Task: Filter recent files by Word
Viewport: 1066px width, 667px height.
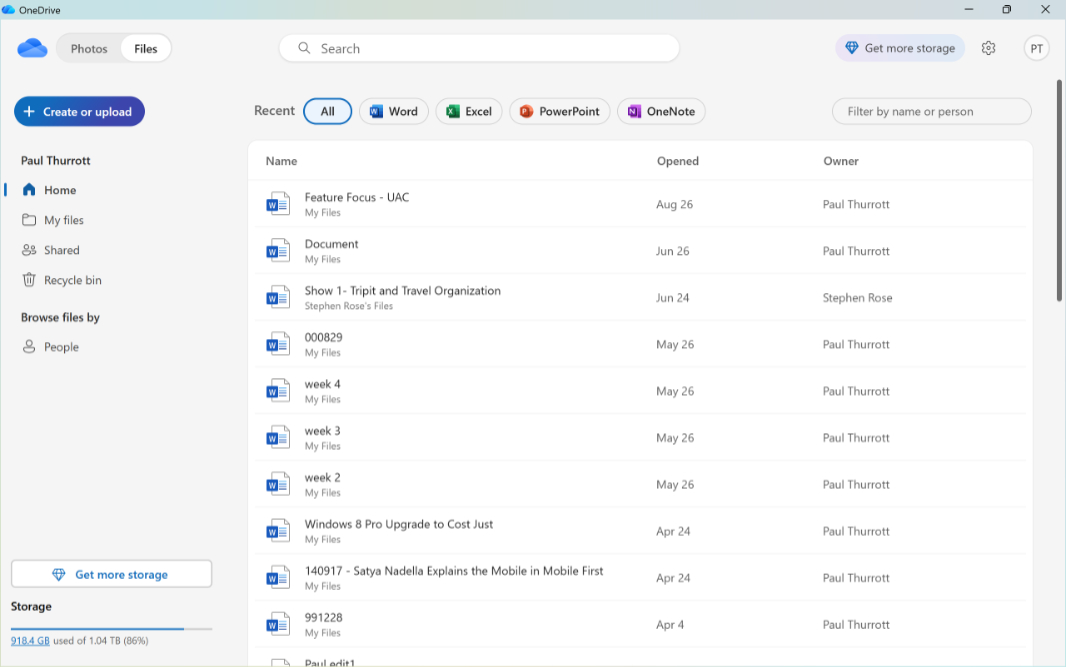Action: [394, 111]
